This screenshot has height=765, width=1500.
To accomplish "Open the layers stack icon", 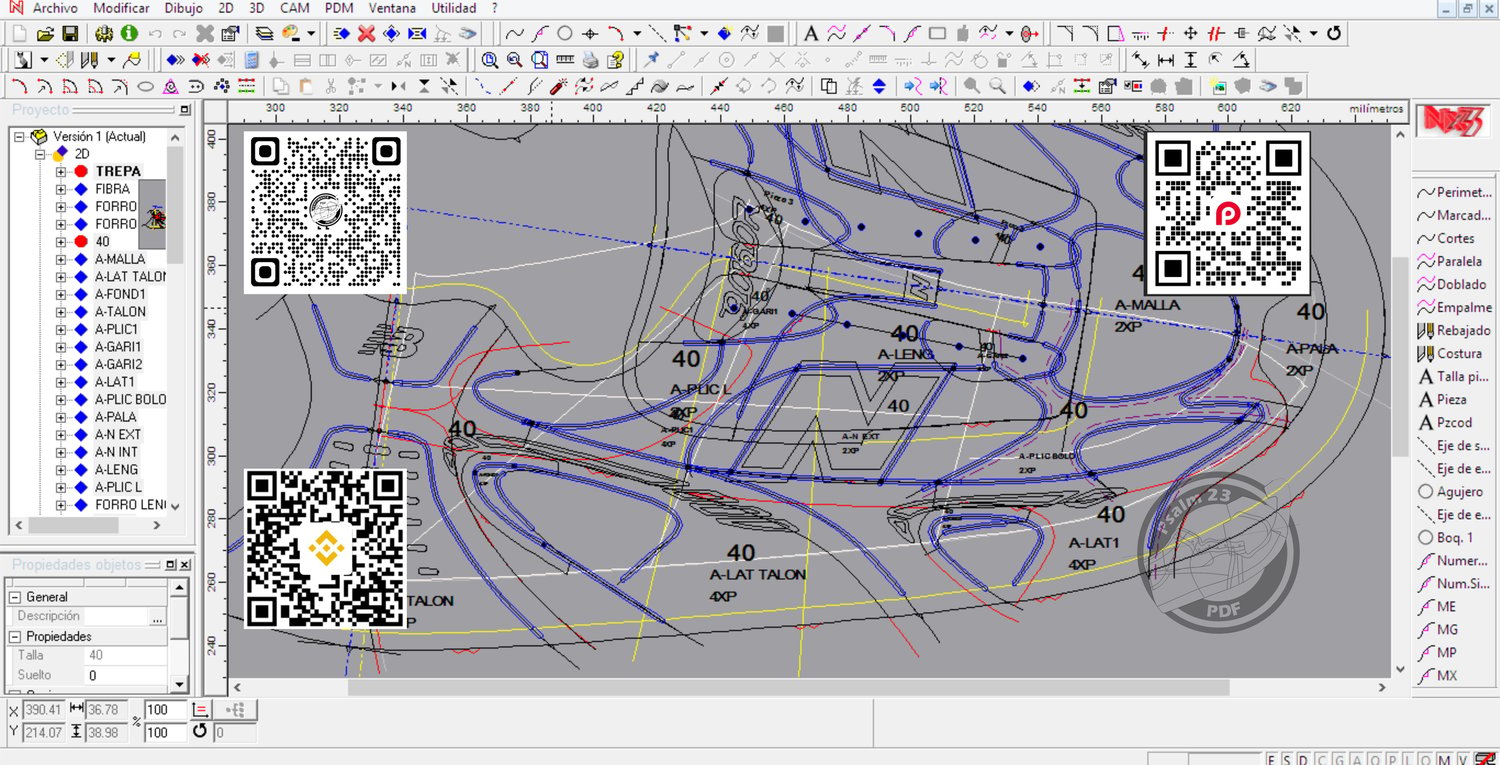I will (264, 33).
